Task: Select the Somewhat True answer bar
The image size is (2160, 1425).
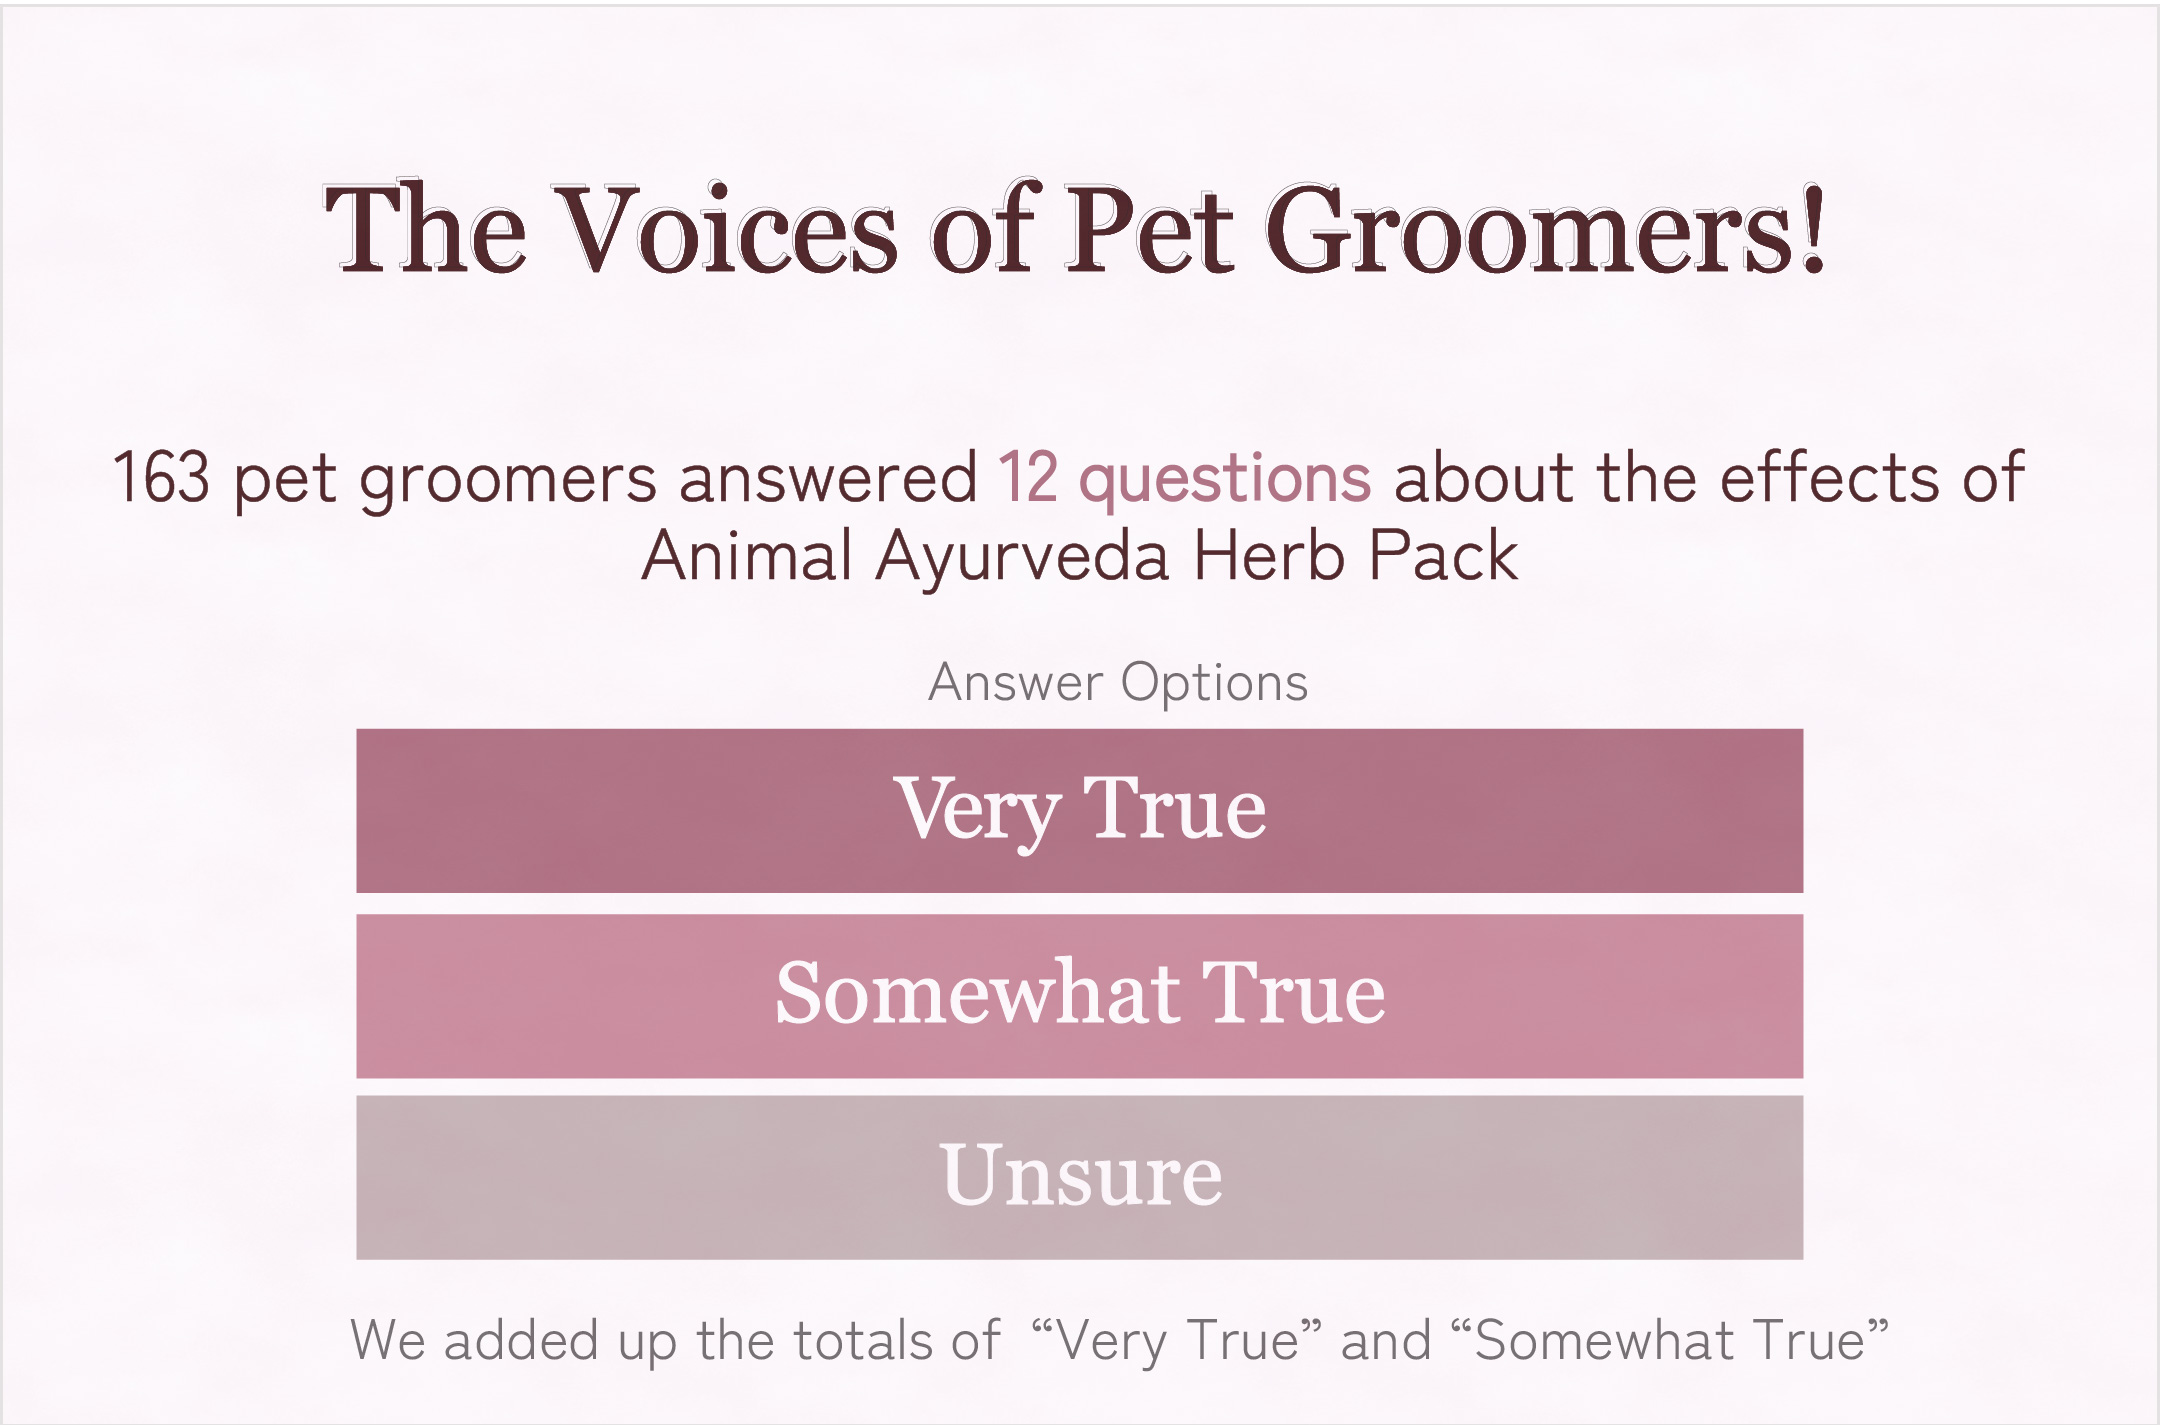Action: coord(1080,995)
